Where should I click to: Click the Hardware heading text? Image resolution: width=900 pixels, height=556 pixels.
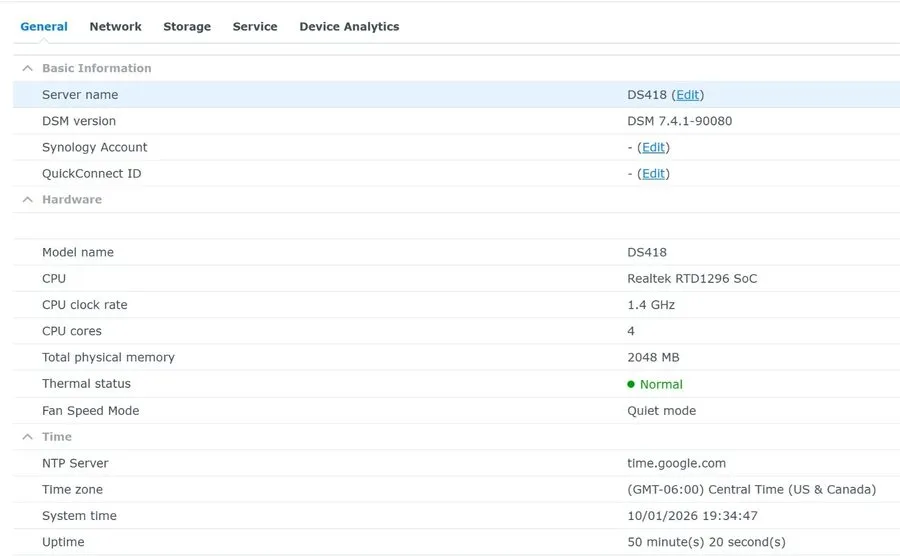click(x=72, y=200)
